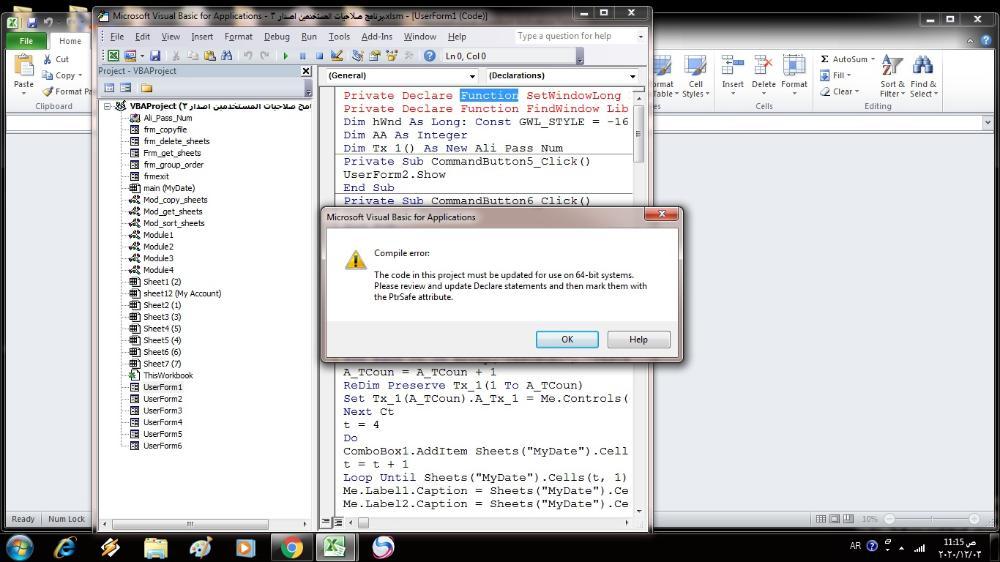Viewport: 1000px width, 562px height.
Task: Open the Object Browser toolbar icon
Action: coord(392,56)
